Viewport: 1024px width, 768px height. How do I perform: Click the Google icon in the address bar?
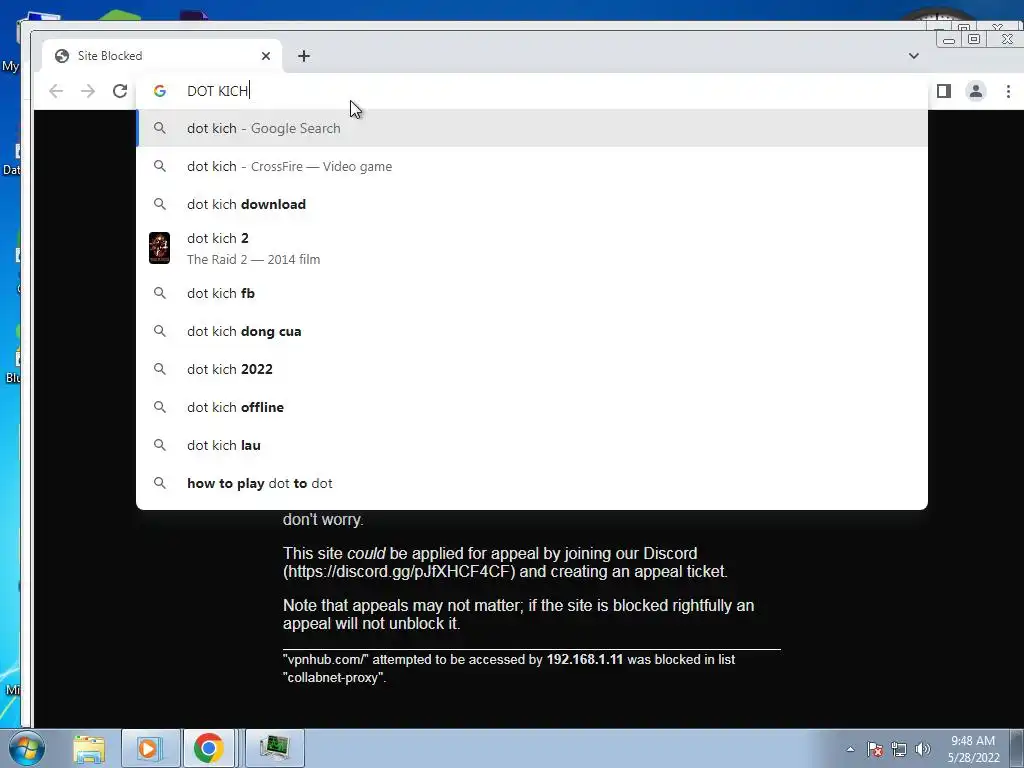coord(160,91)
